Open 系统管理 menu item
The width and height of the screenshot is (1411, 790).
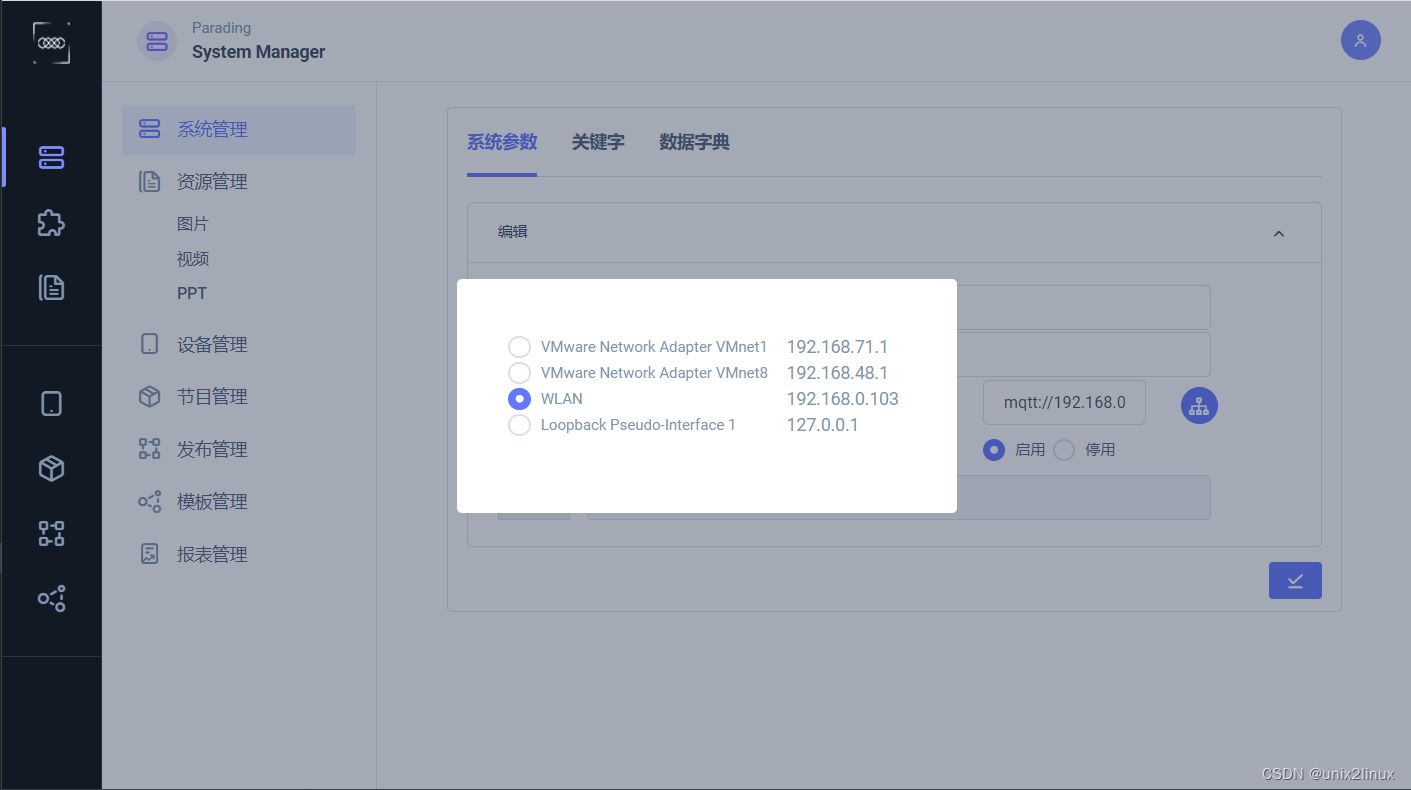pyautogui.click(x=239, y=130)
